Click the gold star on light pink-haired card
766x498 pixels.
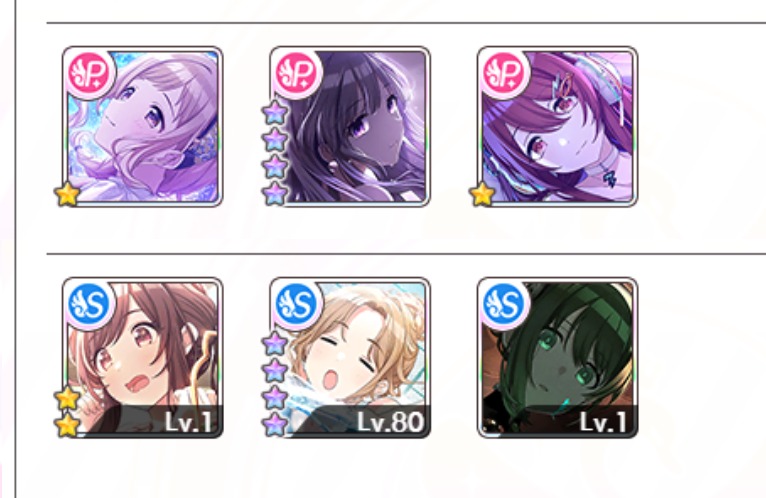(x=67, y=194)
